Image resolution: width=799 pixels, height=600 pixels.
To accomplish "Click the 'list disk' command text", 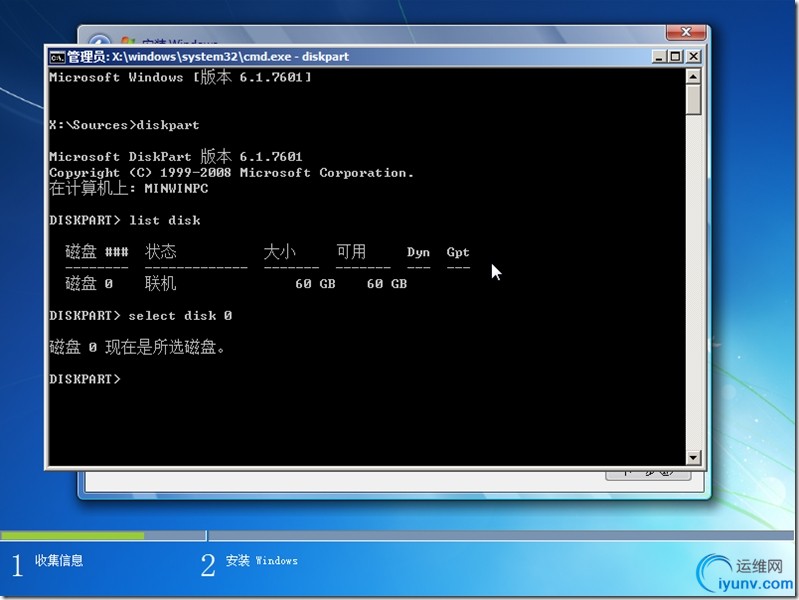I will click(165, 220).
